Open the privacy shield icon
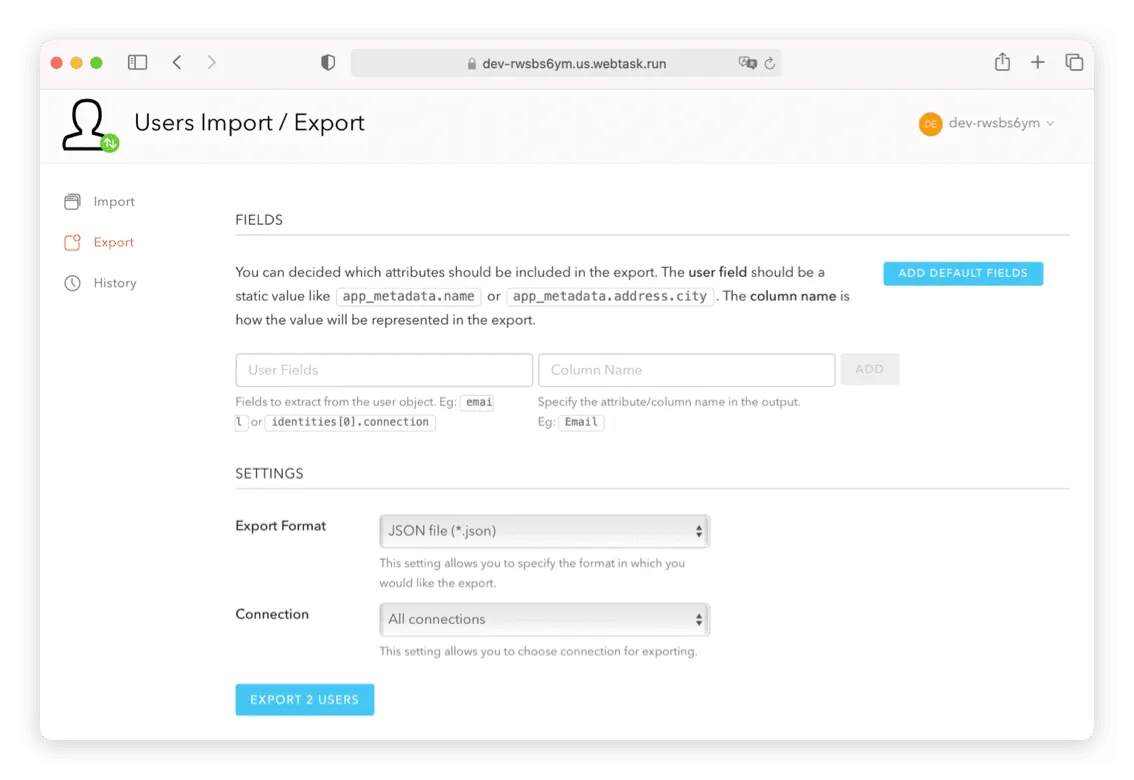The height and width of the screenshot is (780, 1134). coord(328,63)
